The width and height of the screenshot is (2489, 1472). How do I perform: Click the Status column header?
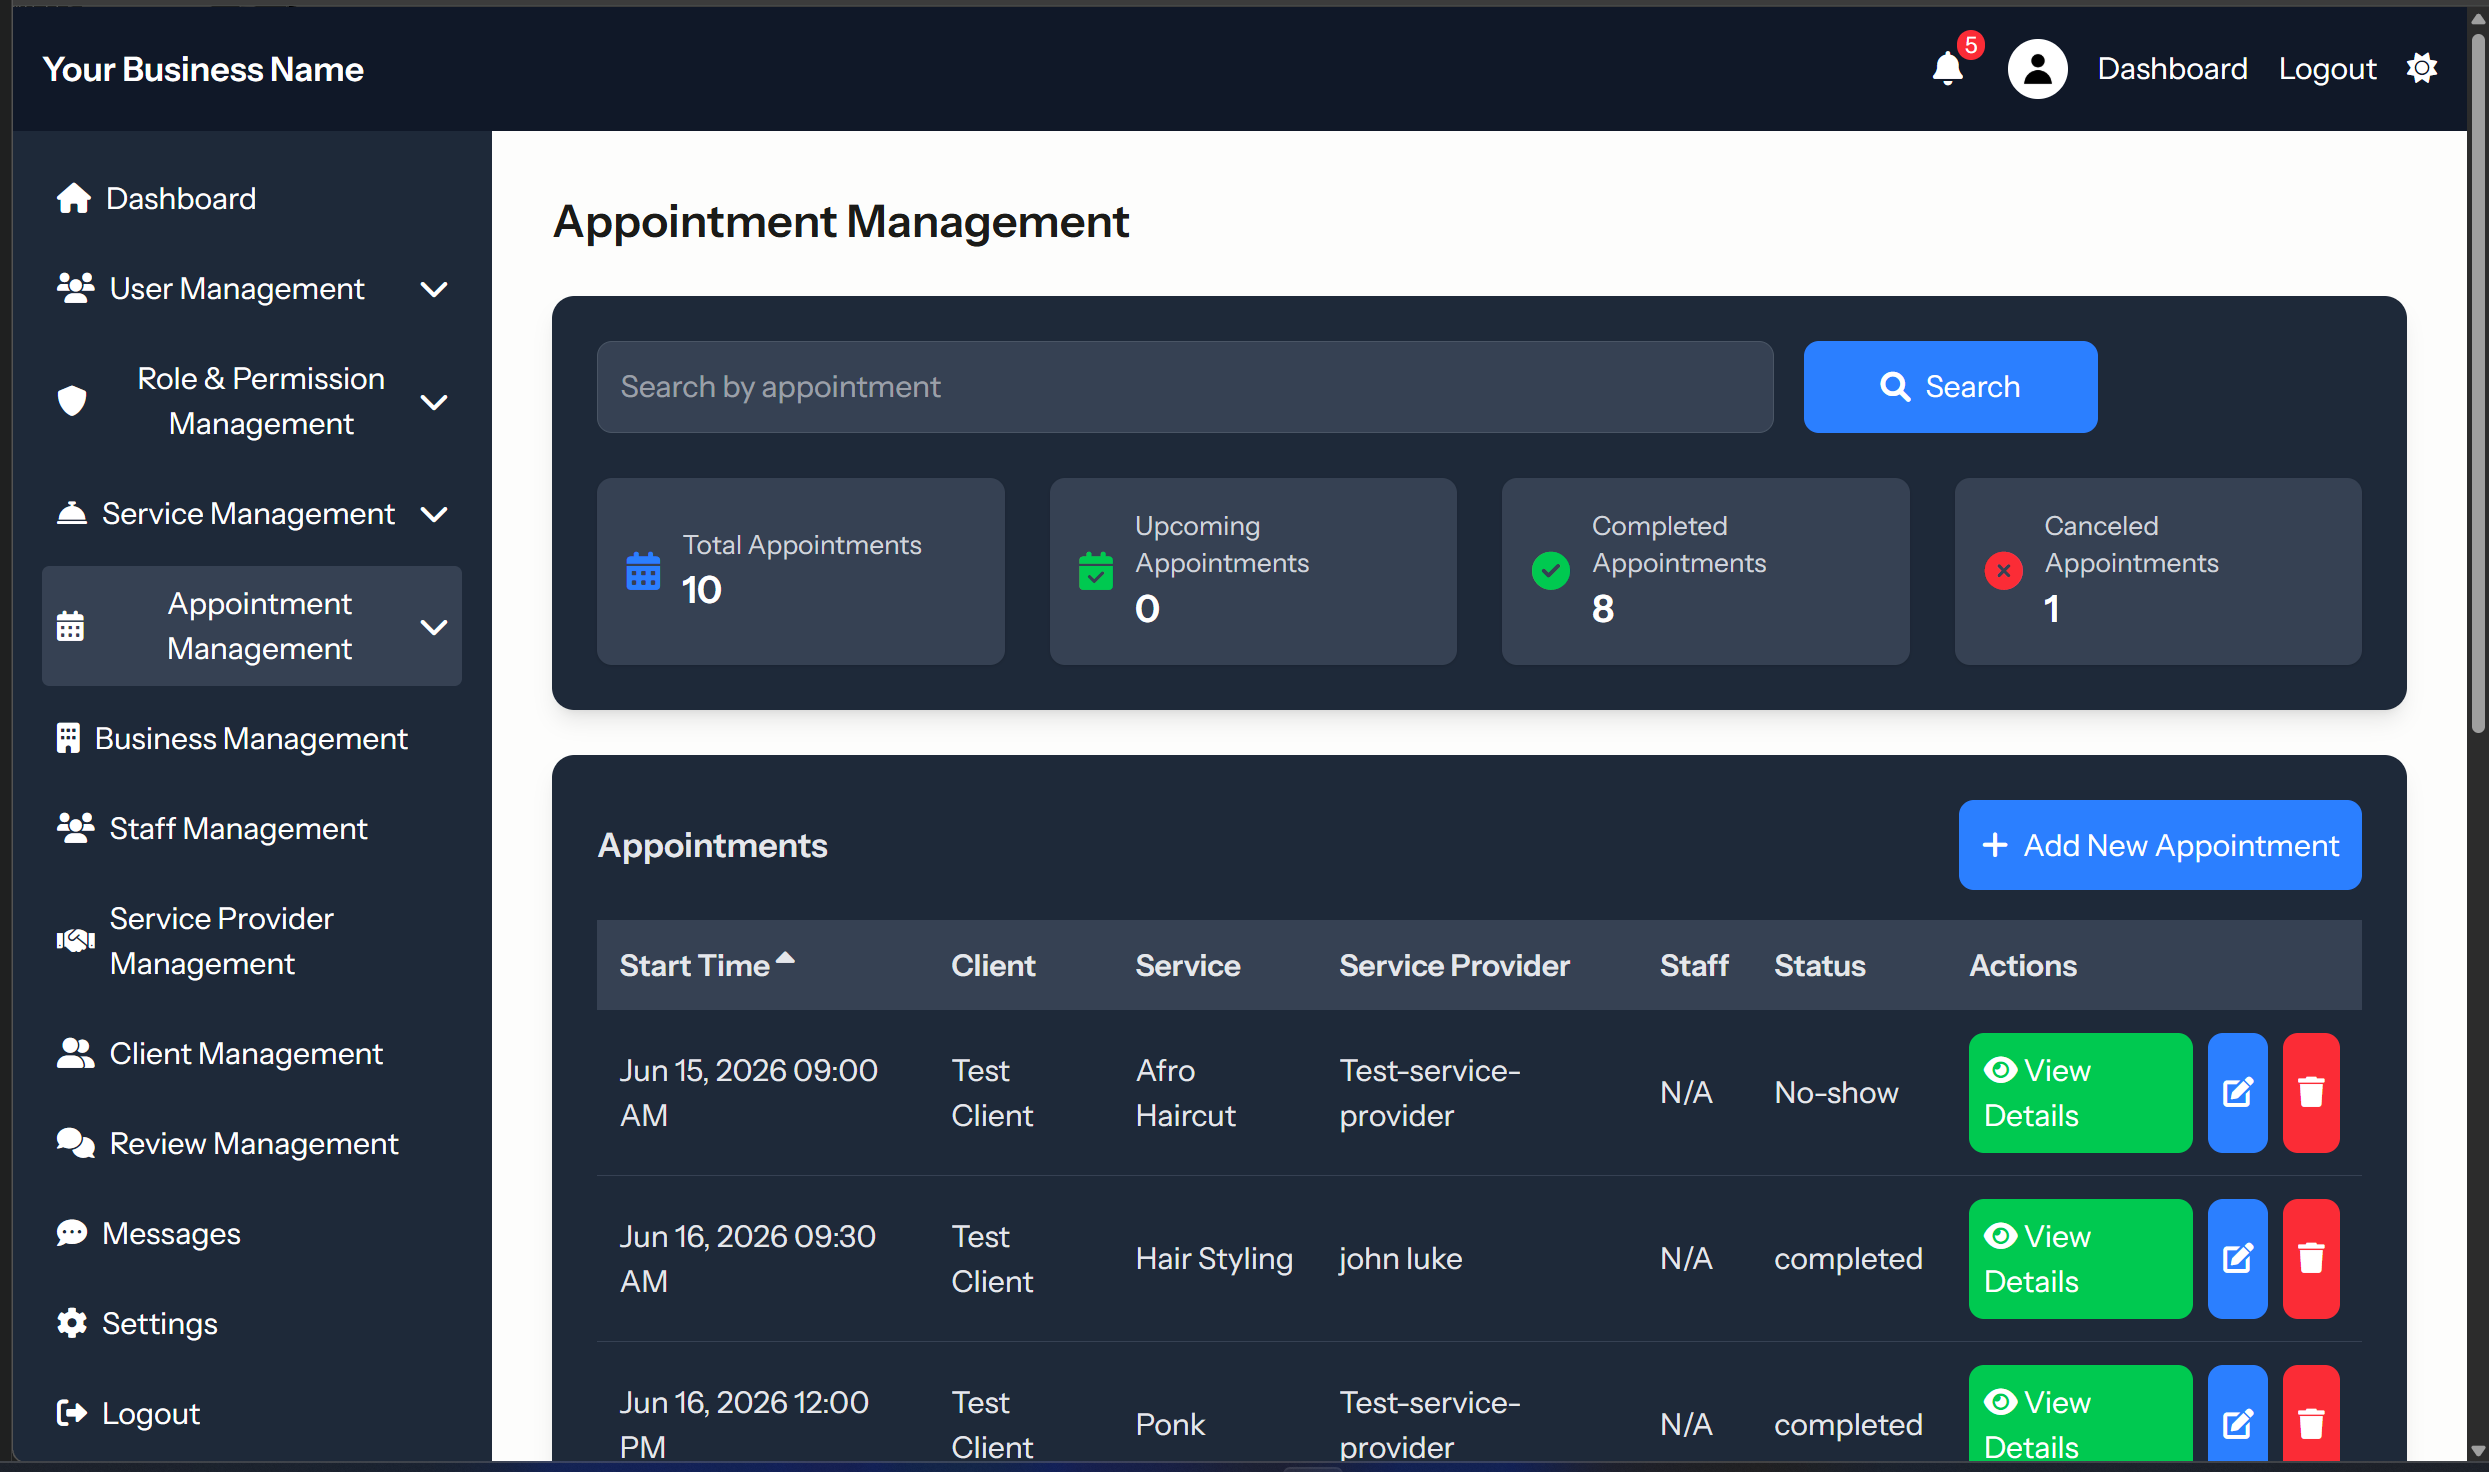tap(1820, 965)
